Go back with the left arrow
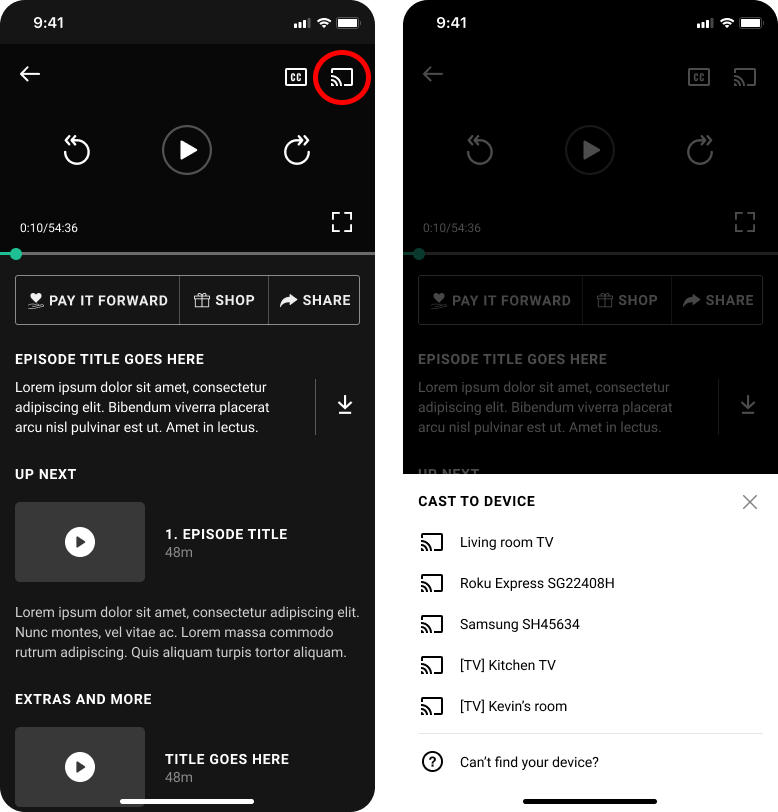This screenshot has height=812, width=778. [x=30, y=74]
